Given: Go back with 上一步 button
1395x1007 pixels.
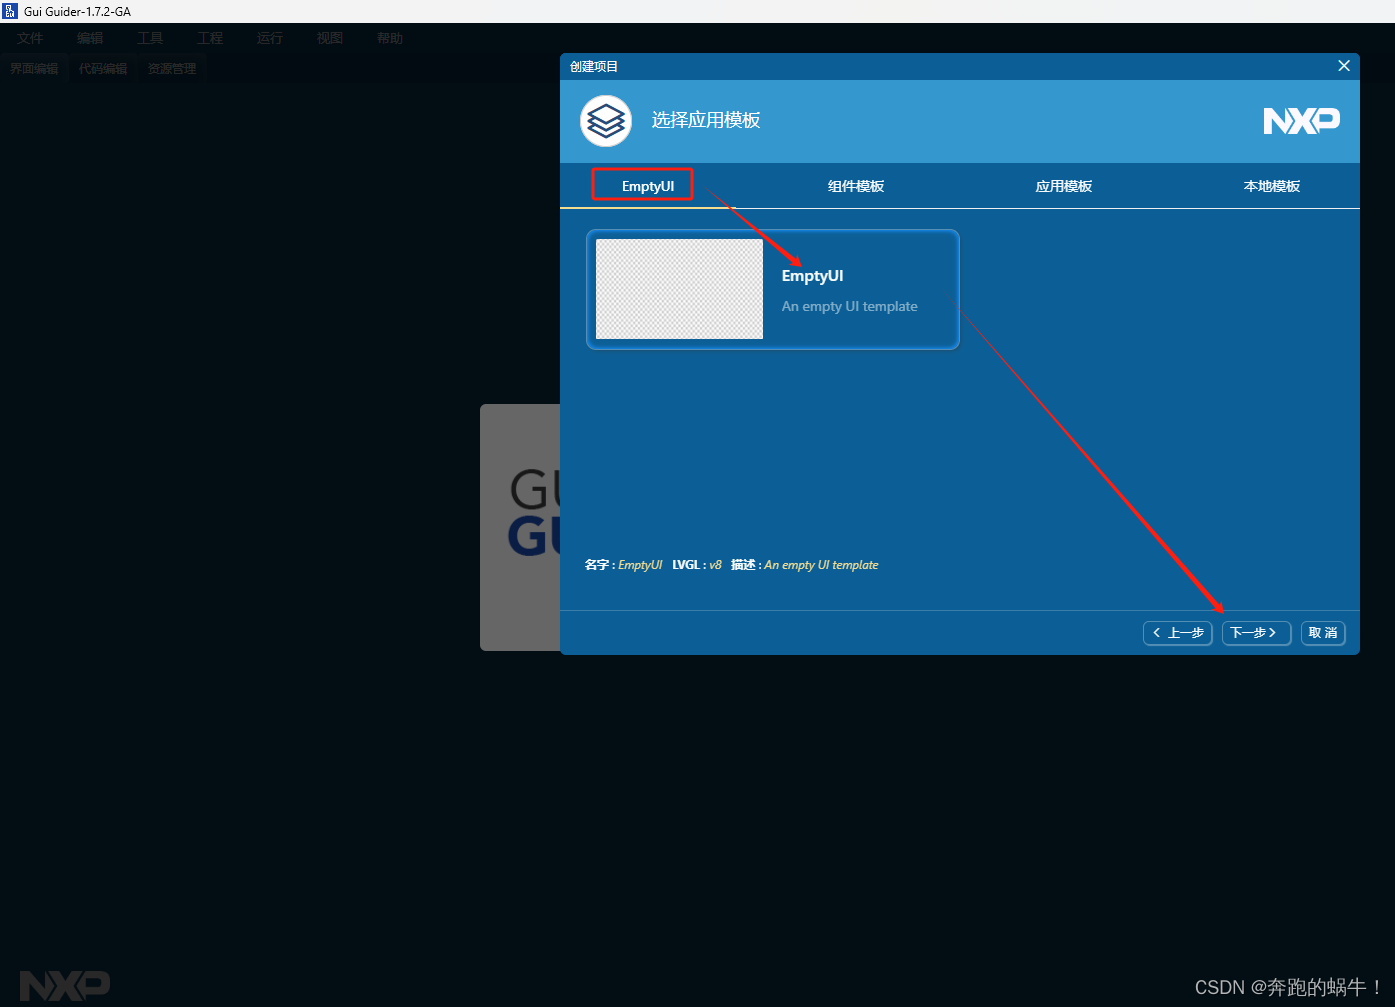Looking at the screenshot, I should pos(1178,633).
